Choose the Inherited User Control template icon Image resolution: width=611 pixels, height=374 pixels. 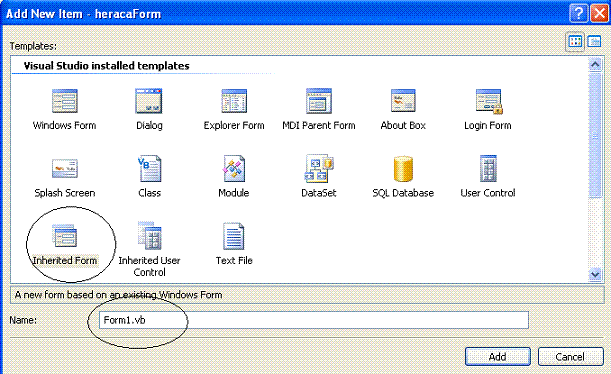(x=150, y=236)
